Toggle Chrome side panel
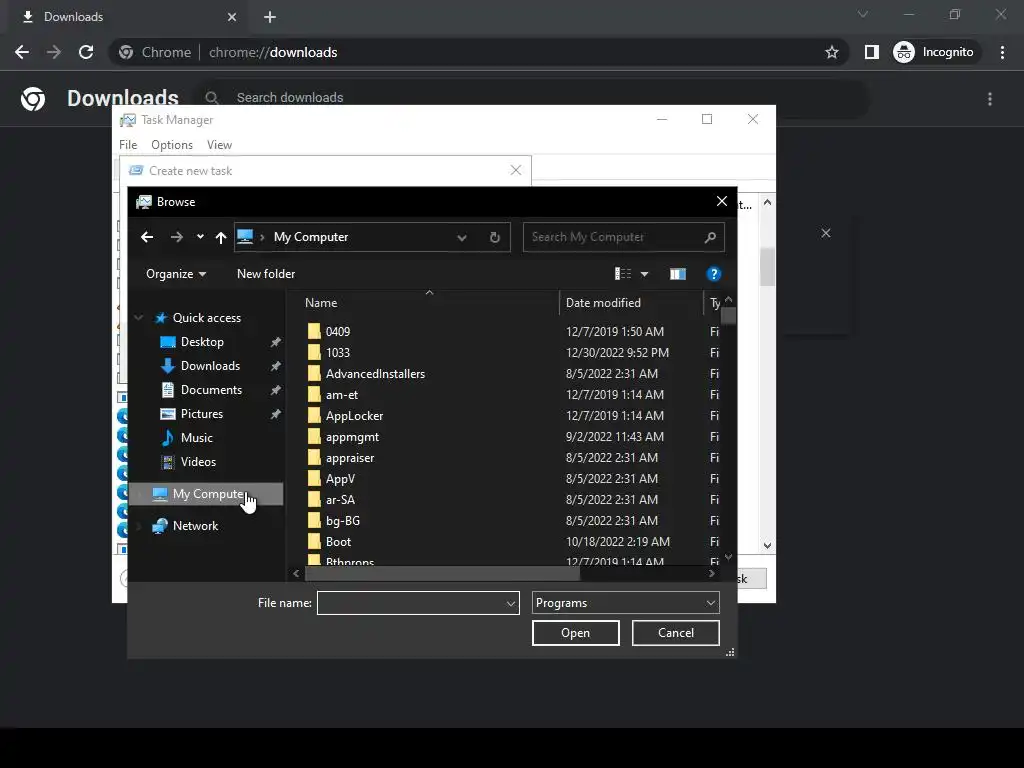1024x768 pixels. click(x=872, y=52)
